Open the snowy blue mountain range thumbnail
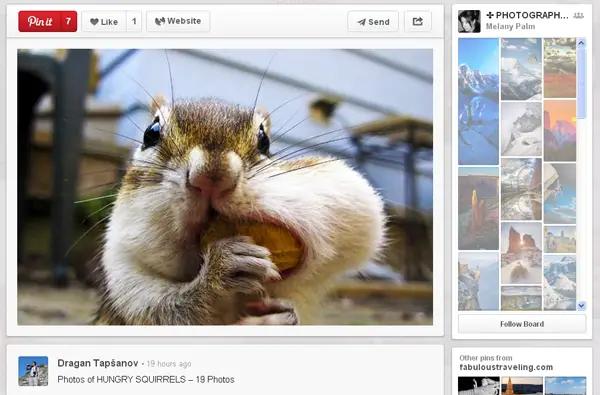Viewport: 600px width, 395px height. [x=560, y=282]
